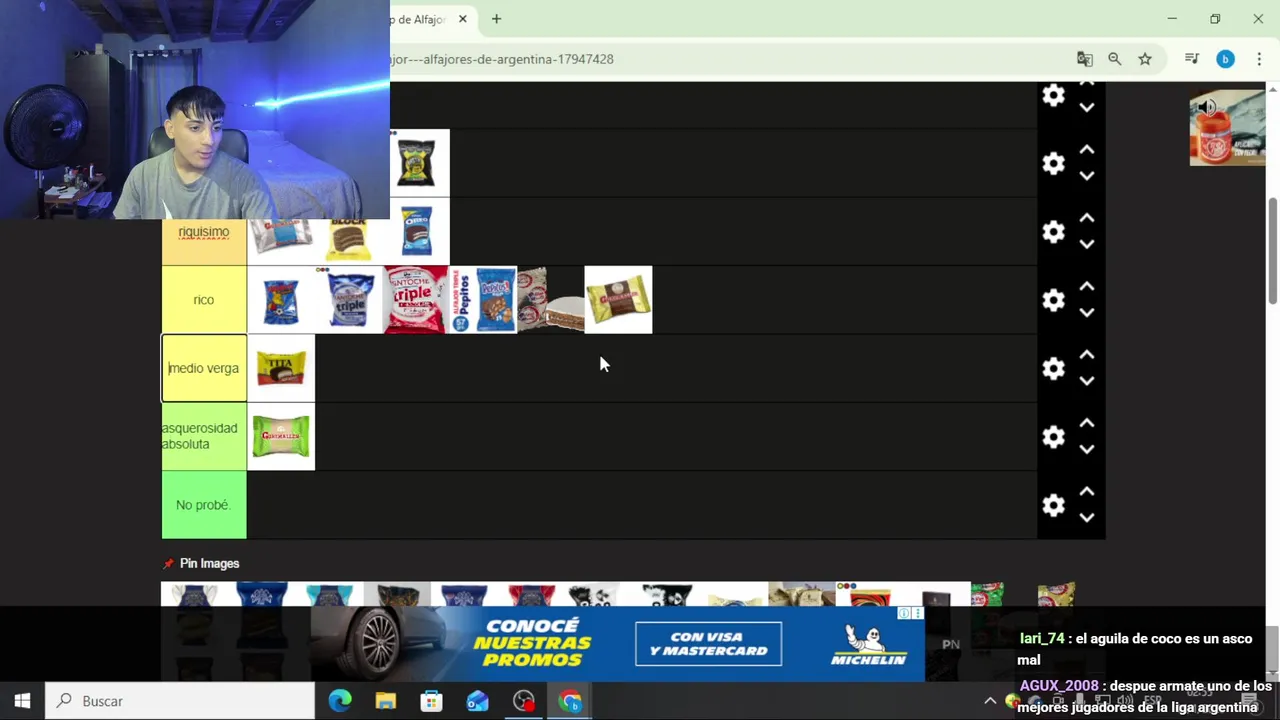The height and width of the screenshot is (720, 1280).
Task: Close the Michelin banner ad
Action: pyautogui.click(x=917, y=613)
